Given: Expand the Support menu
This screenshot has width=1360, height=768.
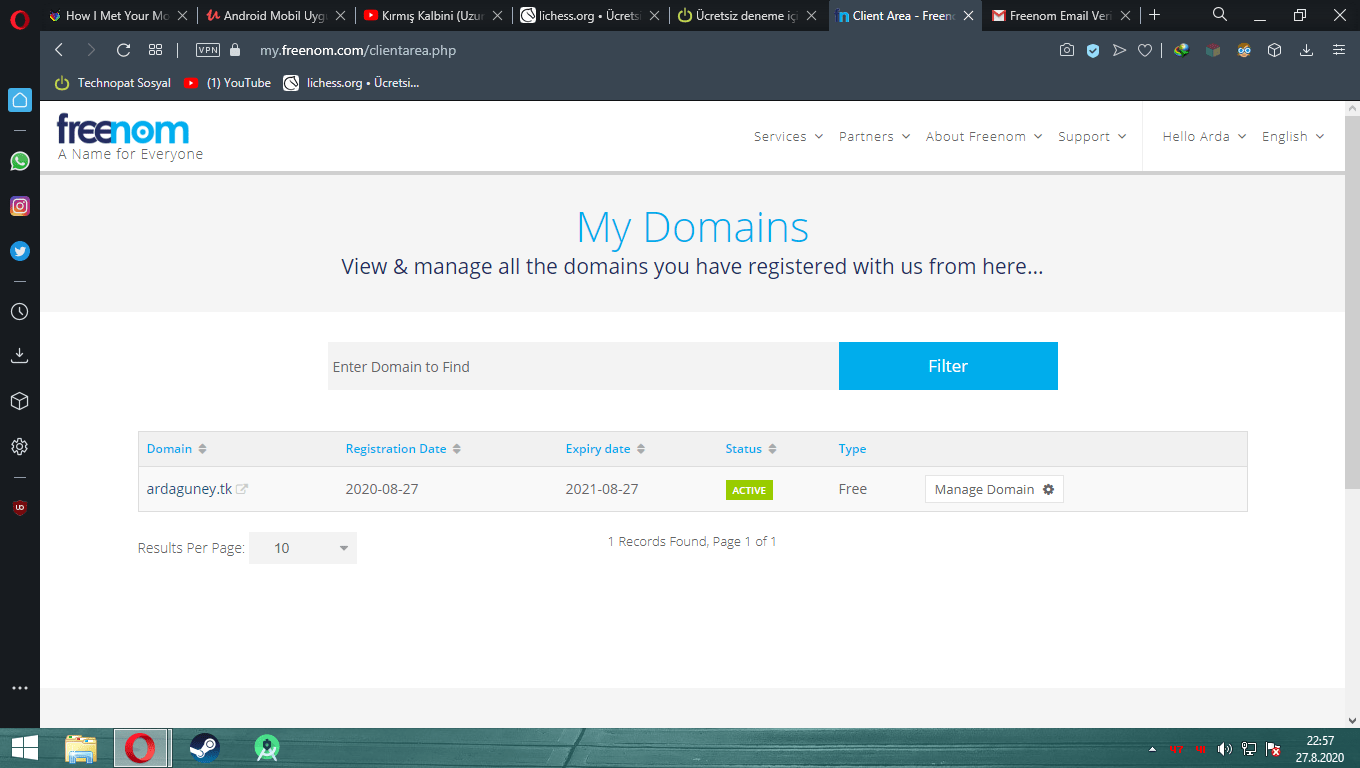Looking at the screenshot, I should coord(1093,137).
